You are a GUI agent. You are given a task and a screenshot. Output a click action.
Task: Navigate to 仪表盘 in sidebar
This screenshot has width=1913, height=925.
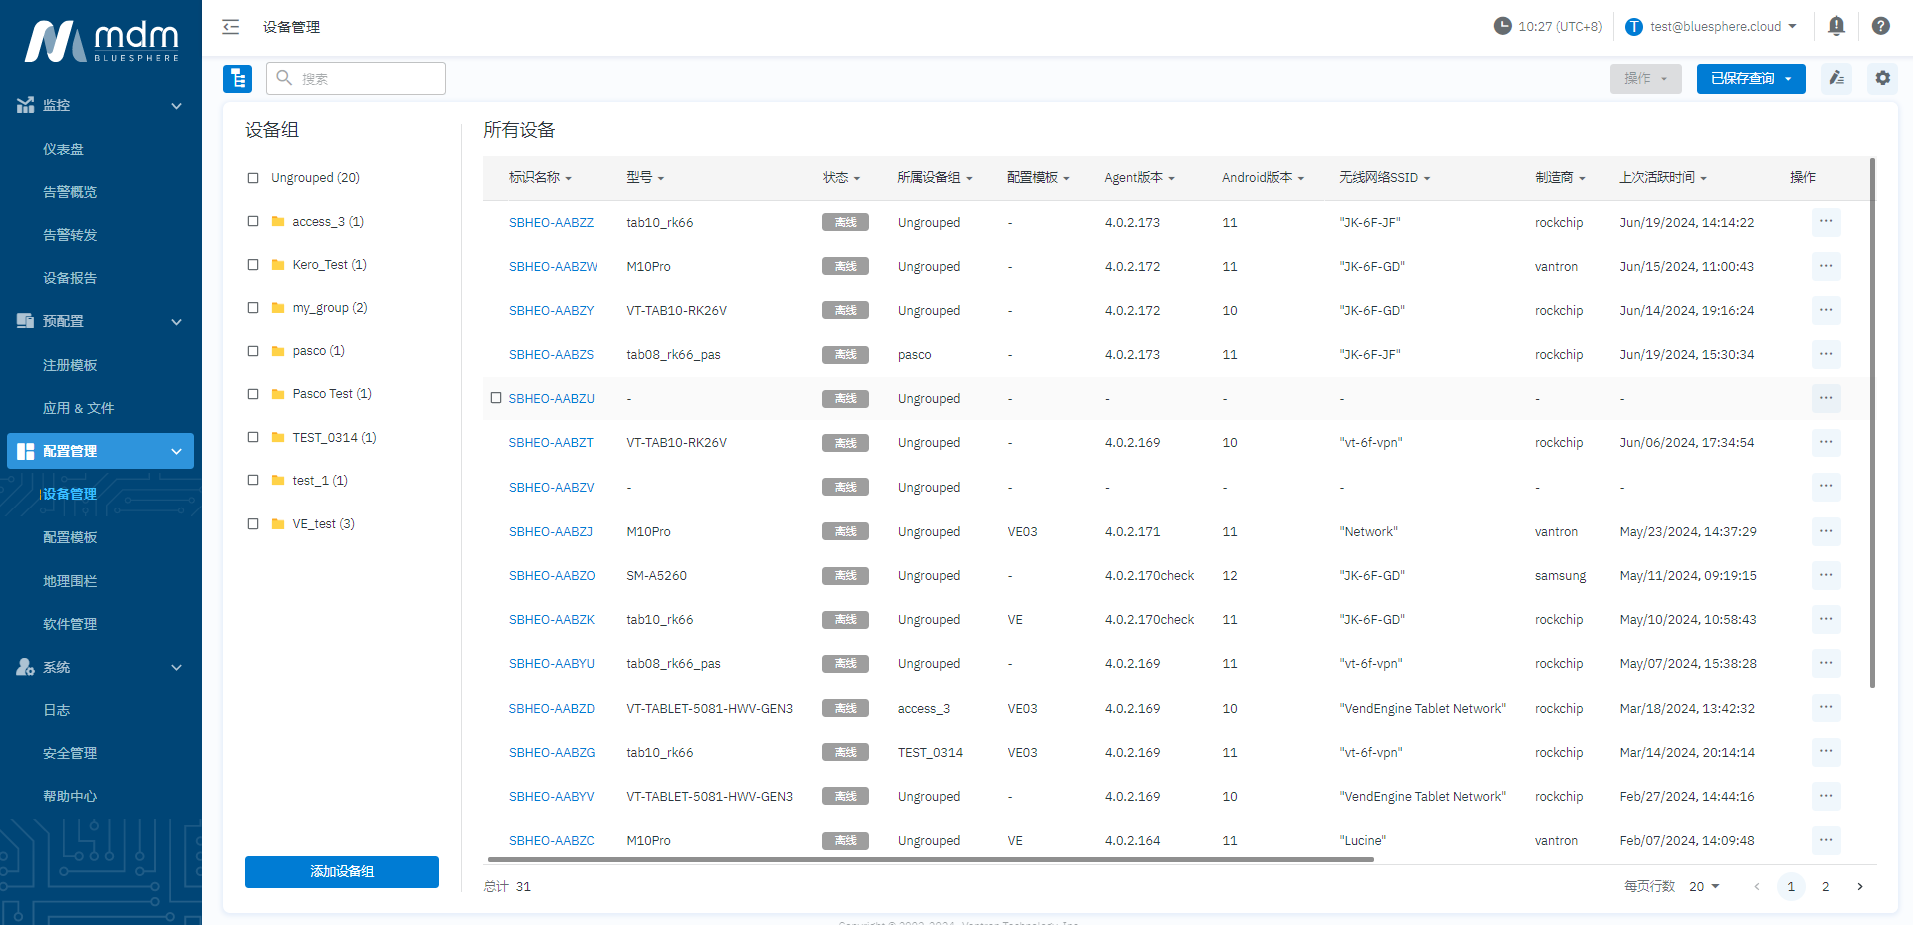click(64, 149)
